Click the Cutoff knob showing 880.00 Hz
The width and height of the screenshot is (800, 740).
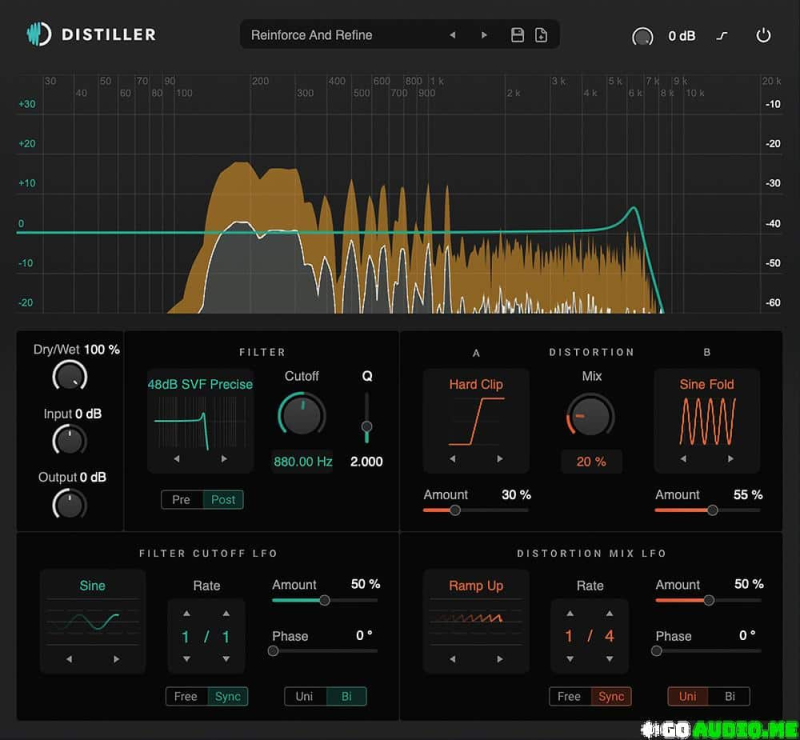(302, 415)
